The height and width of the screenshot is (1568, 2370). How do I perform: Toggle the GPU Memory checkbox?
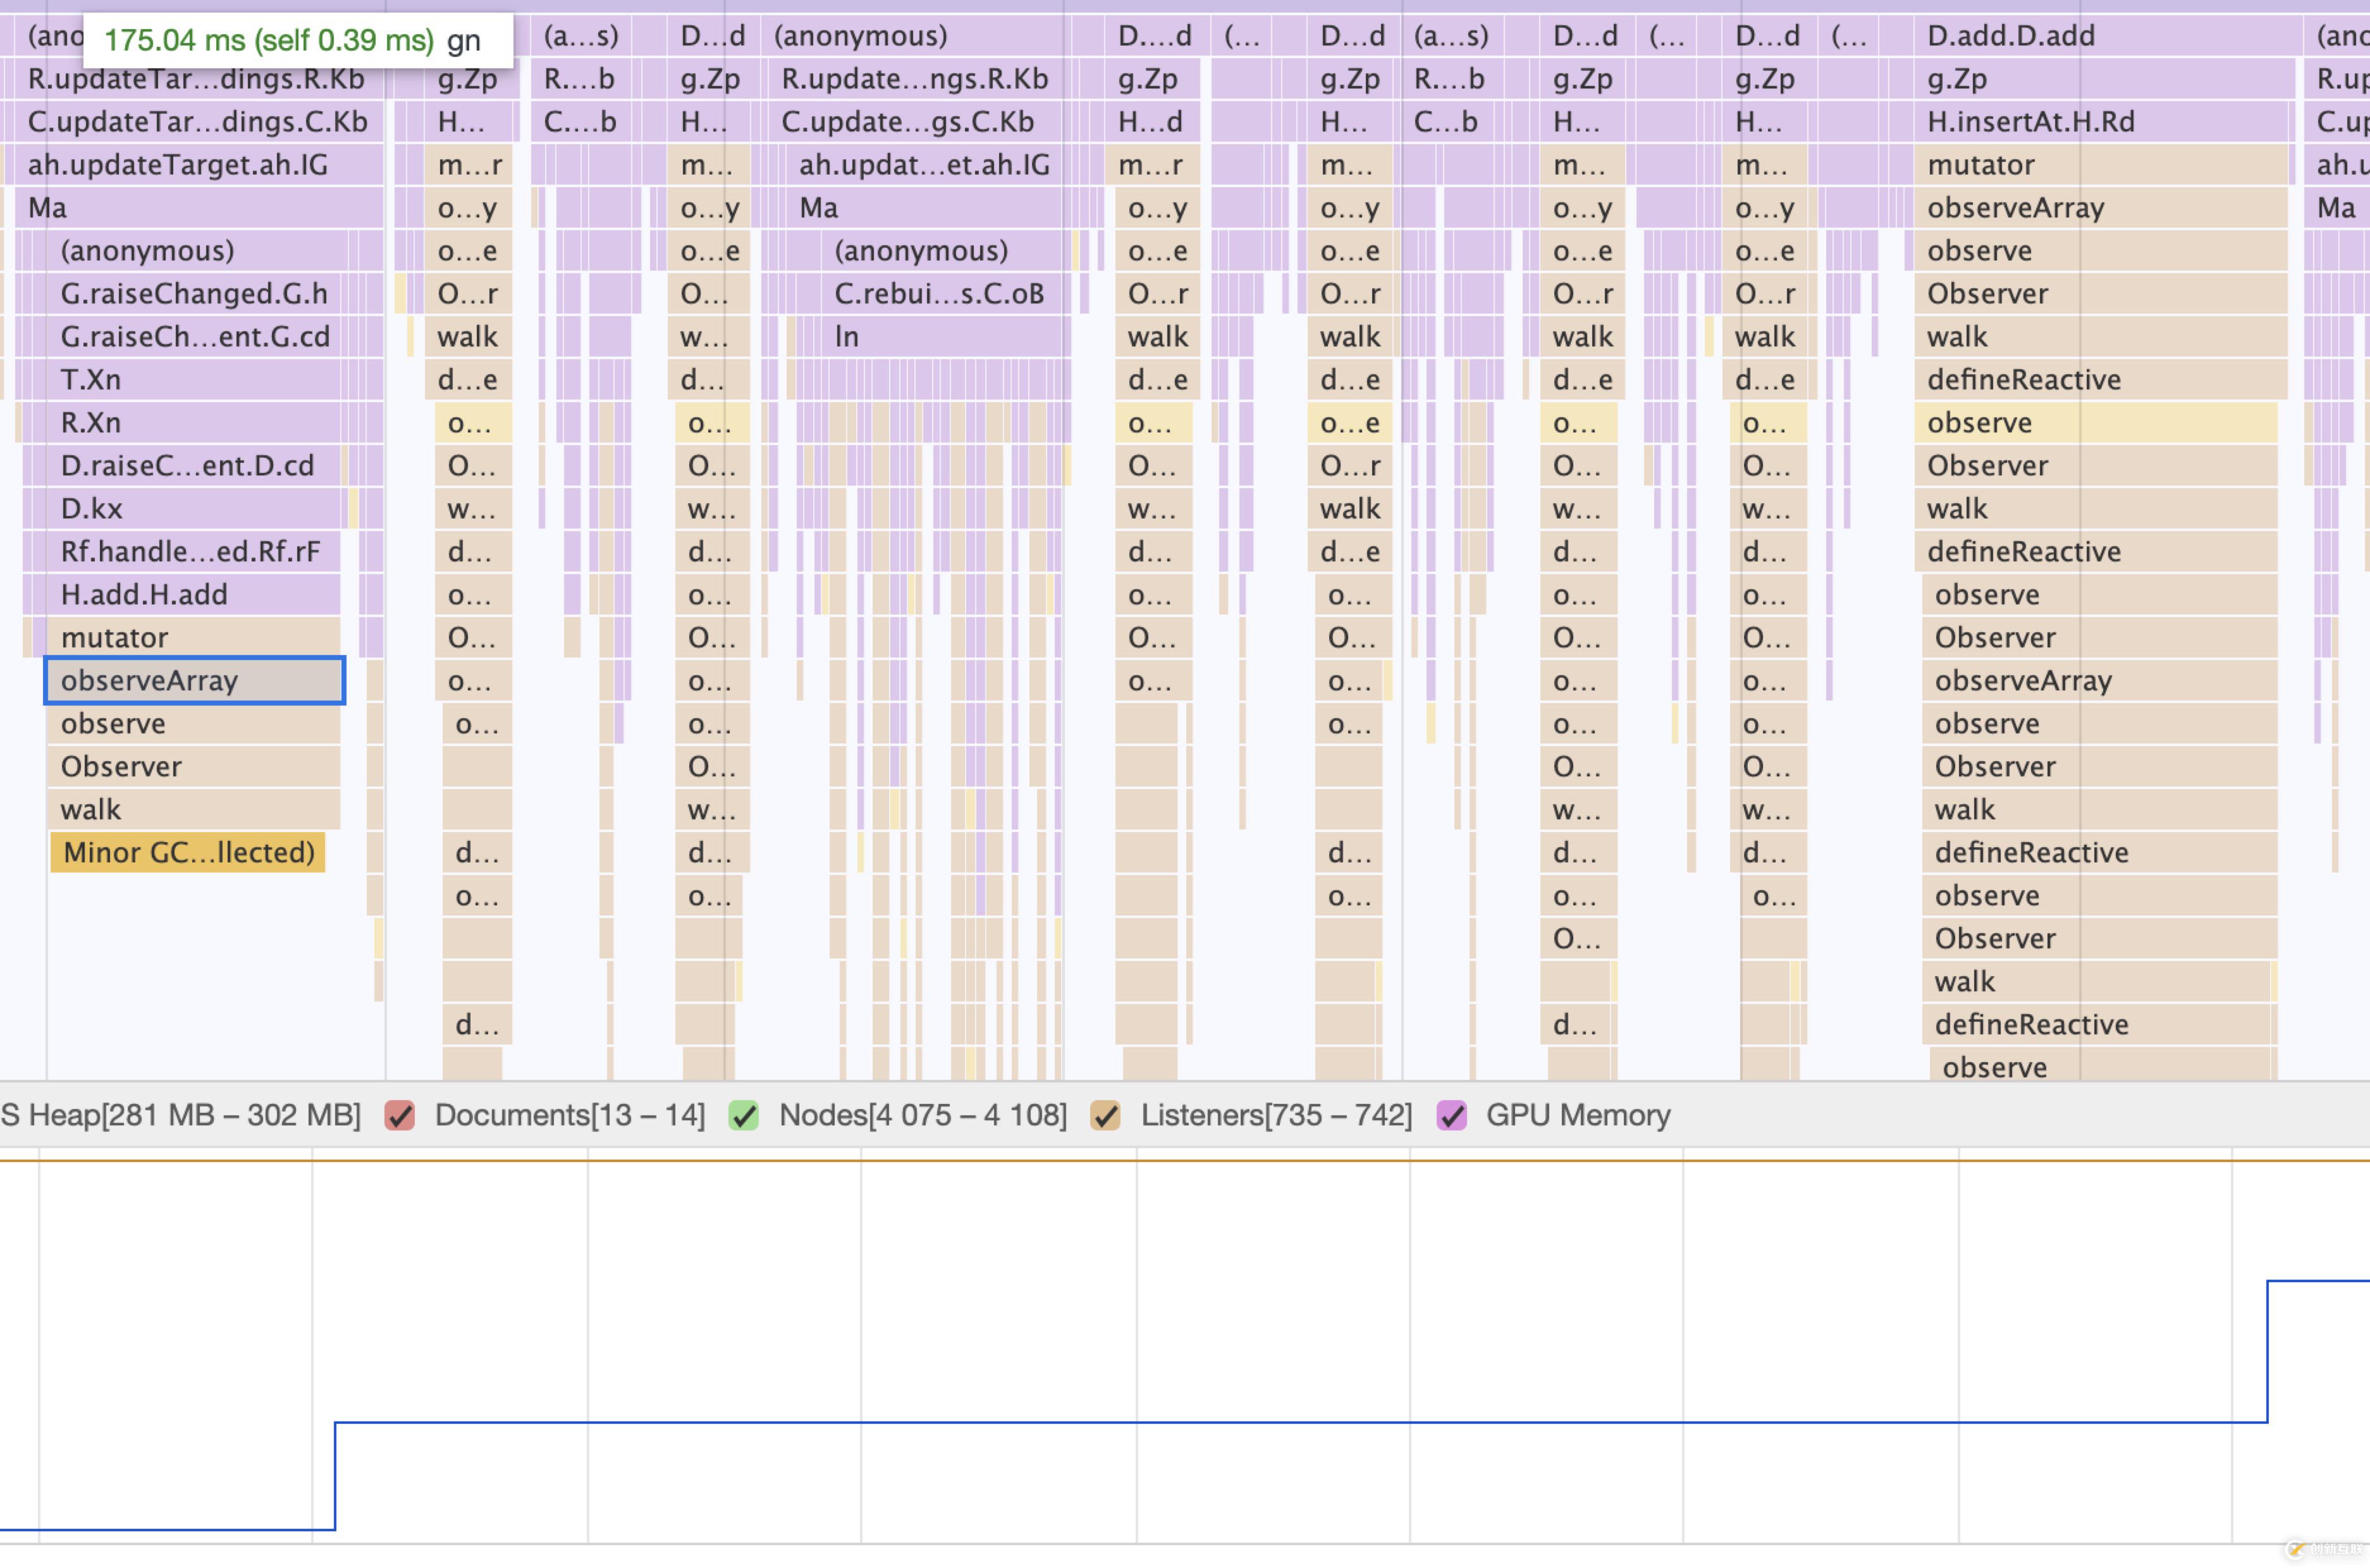[1451, 1115]
